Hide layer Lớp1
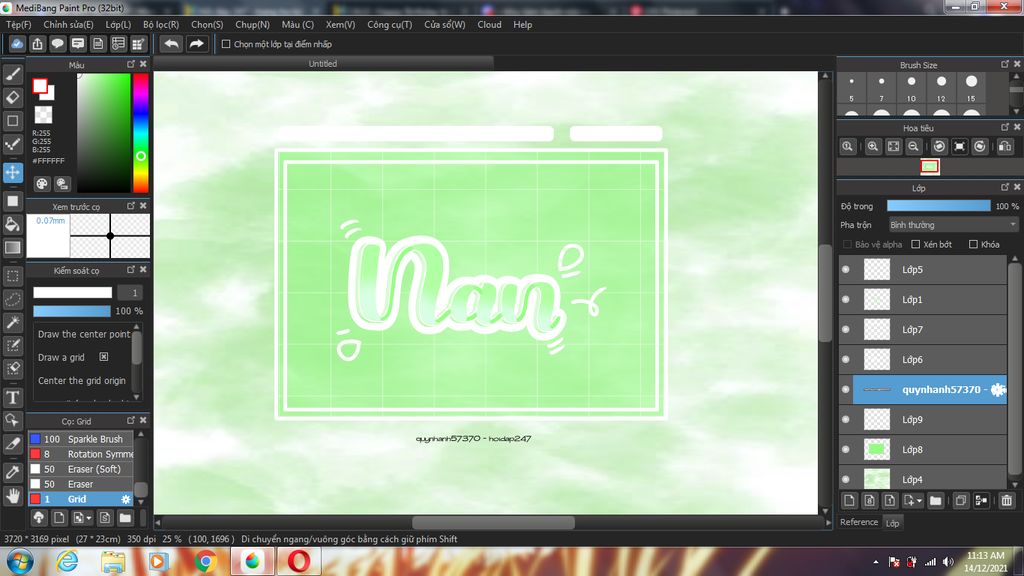Screen dimensions: 1024x576 click(x=846, y=299)
